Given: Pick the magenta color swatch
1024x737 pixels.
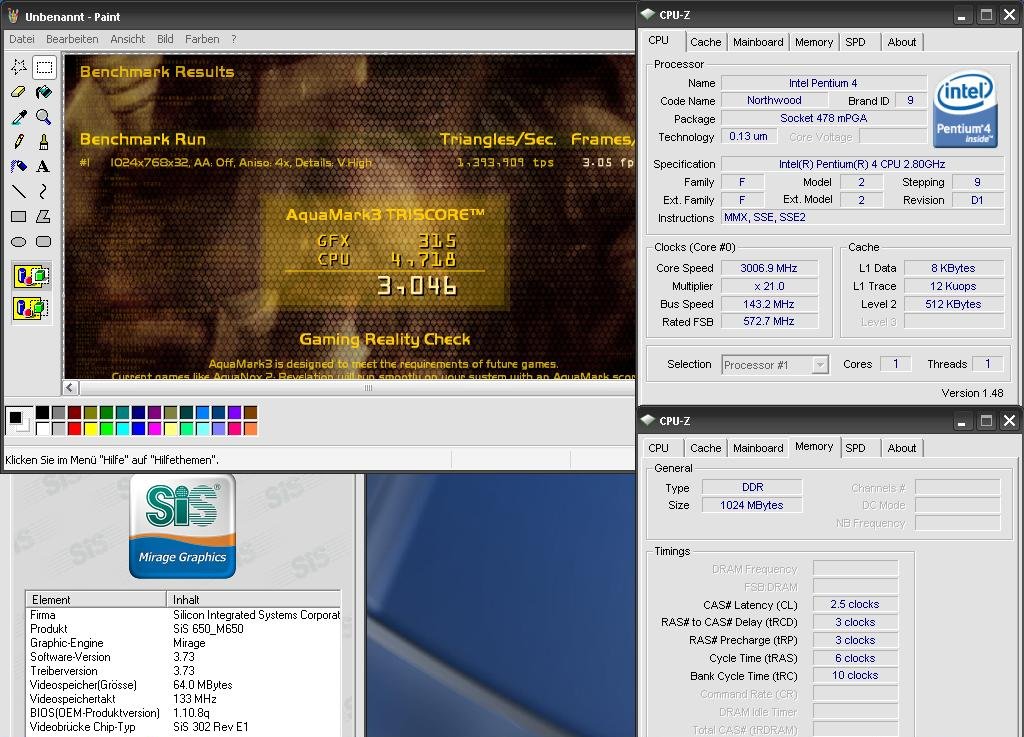Looking at the screenshot, I should click(154, 428).
